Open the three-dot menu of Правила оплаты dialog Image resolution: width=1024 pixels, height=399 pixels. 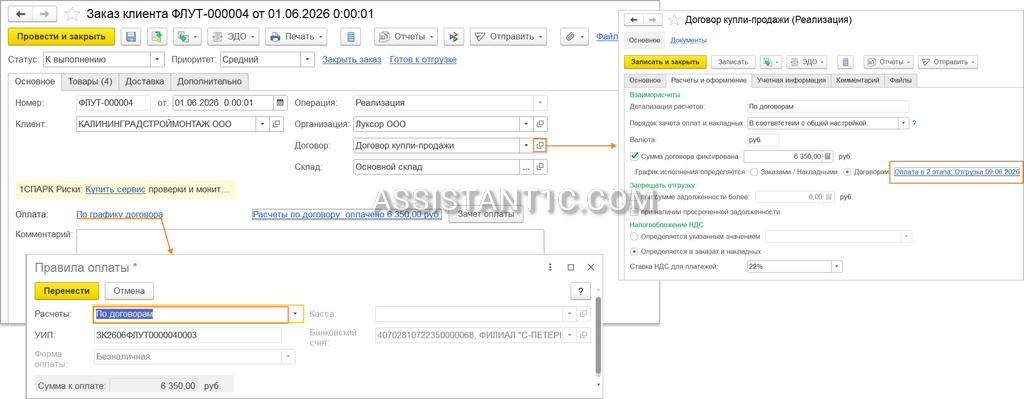click(551, 267)
